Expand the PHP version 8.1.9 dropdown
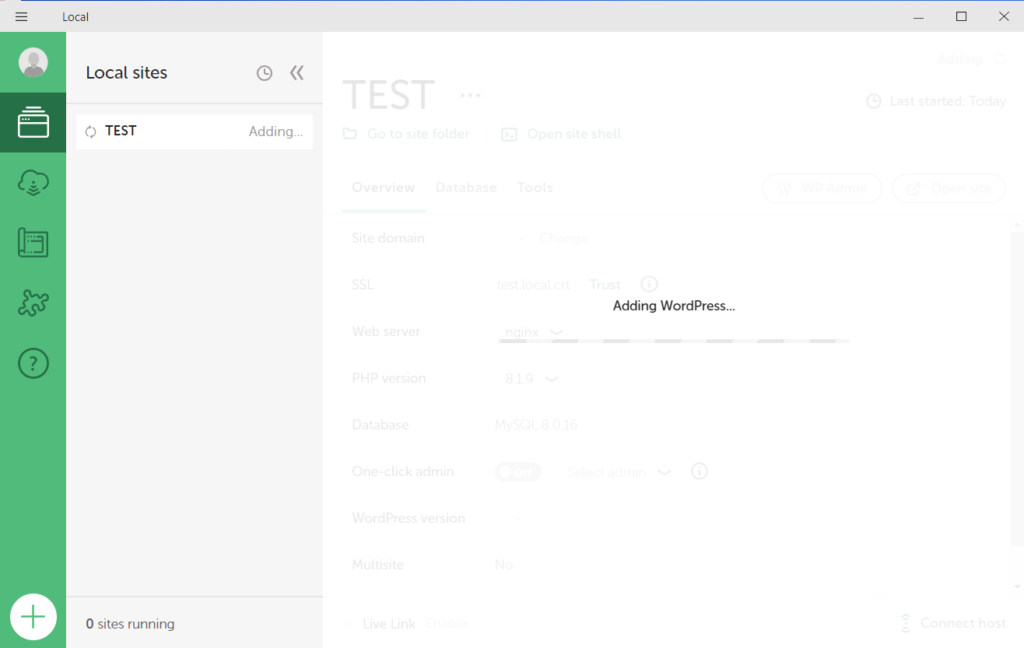The height and width of the screenshot is (648, 1024). [x=531, y=378]
